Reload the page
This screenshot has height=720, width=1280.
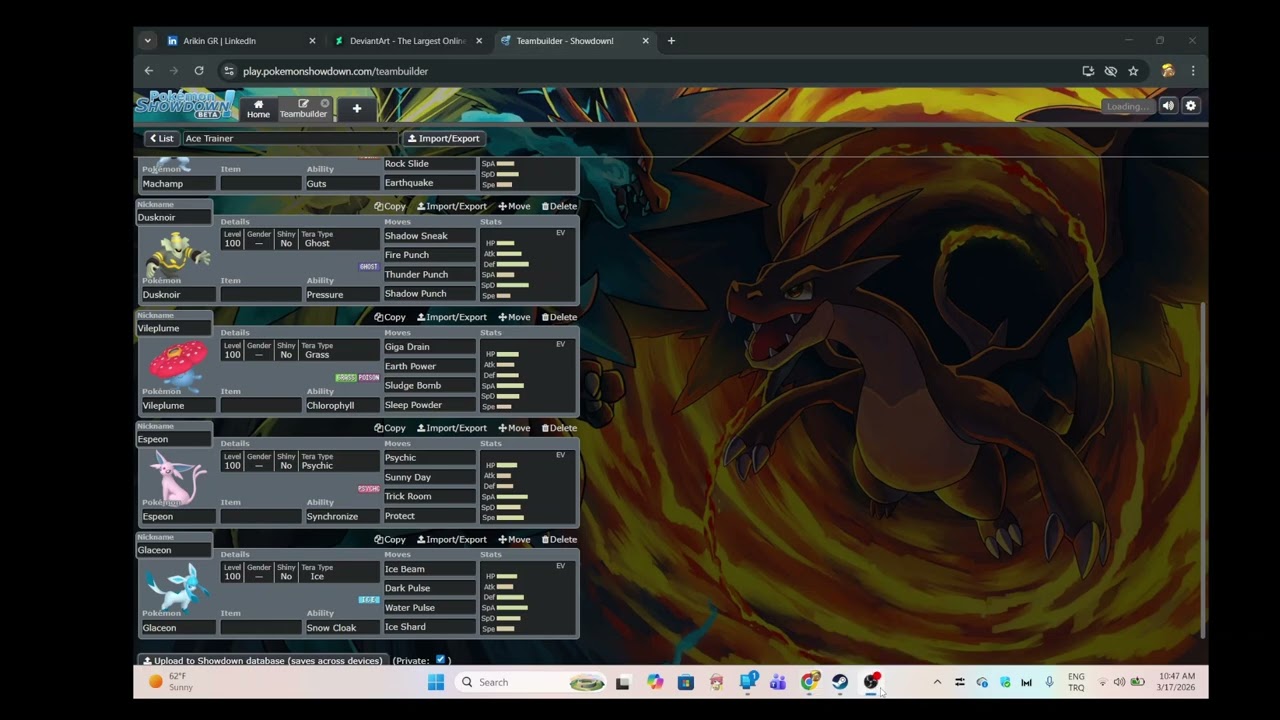[x=199, y=71]
